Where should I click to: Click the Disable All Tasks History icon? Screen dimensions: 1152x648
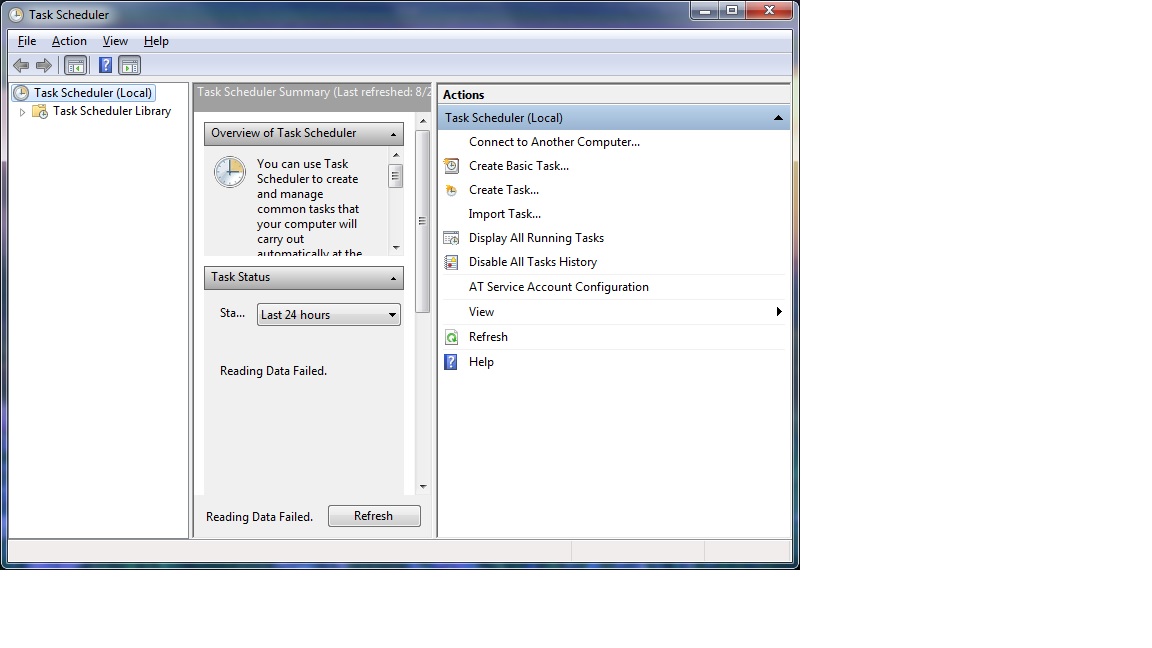(452, 262)
